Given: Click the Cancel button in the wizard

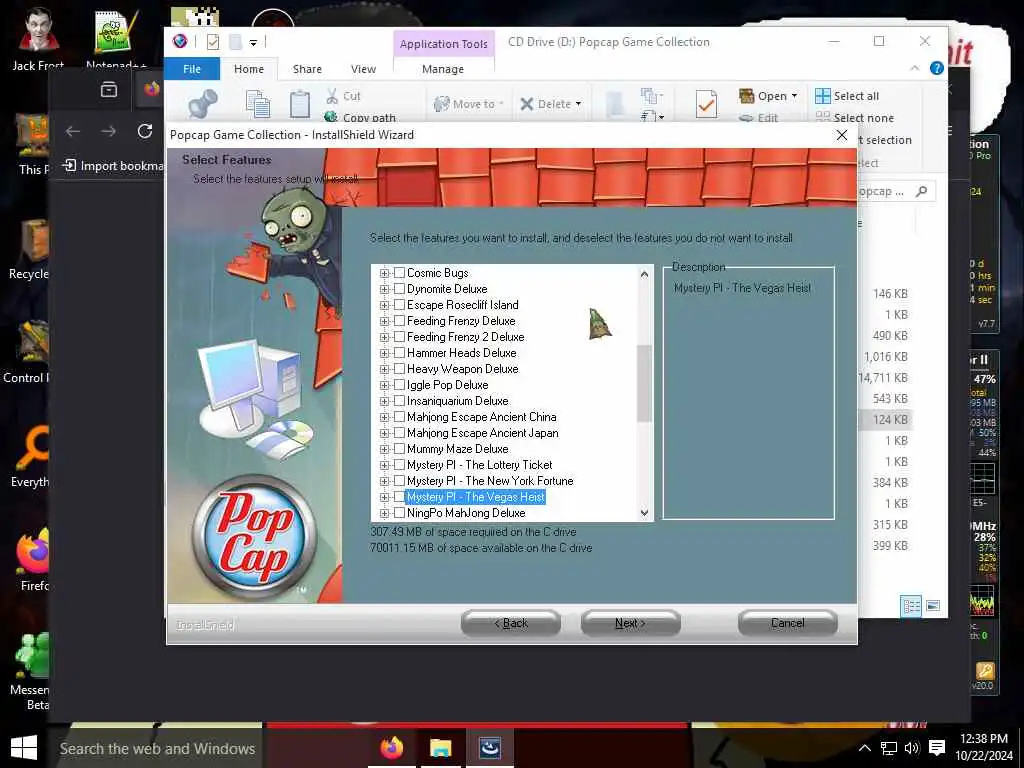Looking at the screenshot, I should click(x=788, y=623).
